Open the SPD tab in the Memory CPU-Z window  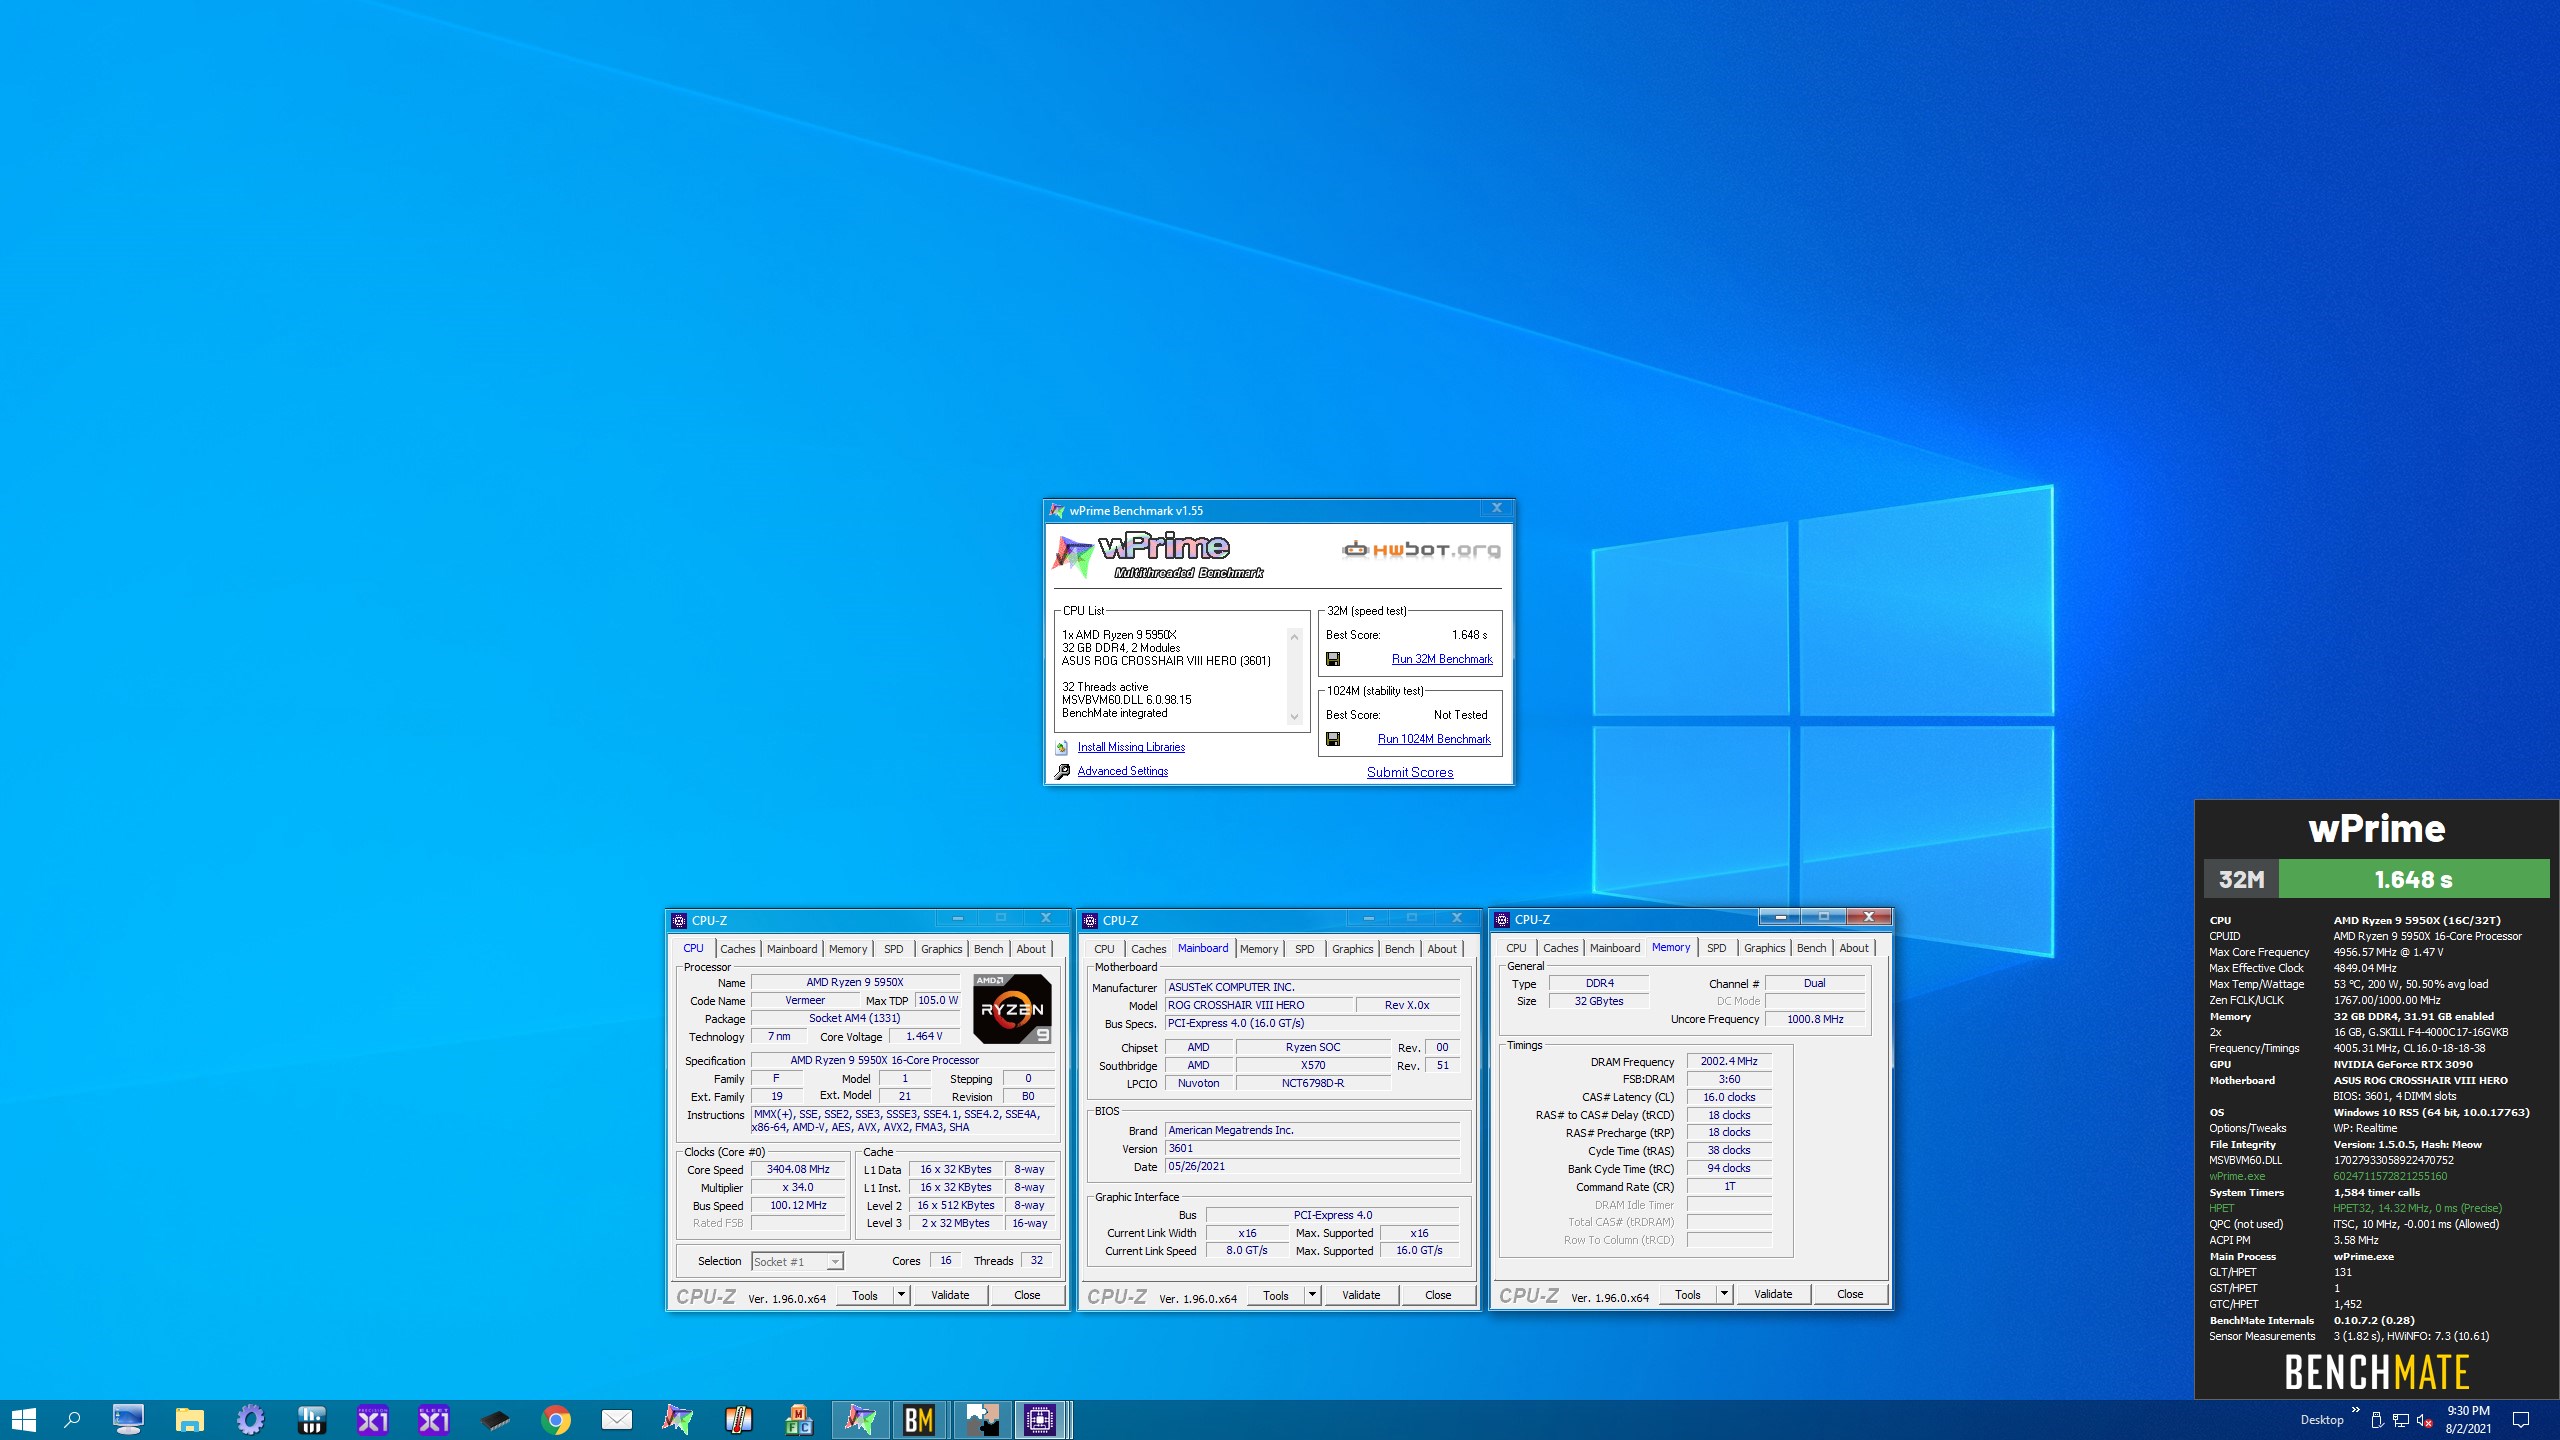click(x=1716, y=948)
